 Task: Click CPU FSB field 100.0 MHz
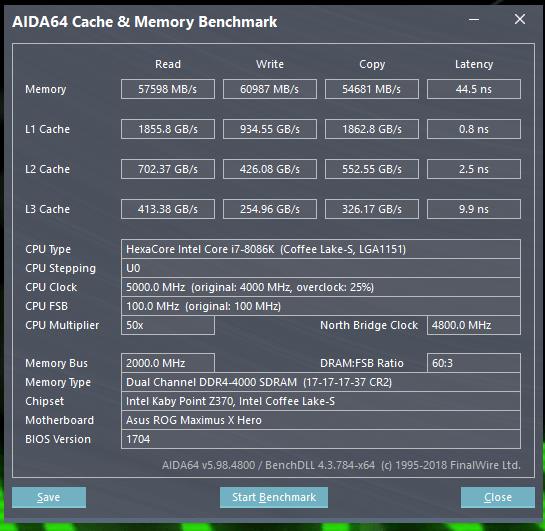click(x=321, y=306)
